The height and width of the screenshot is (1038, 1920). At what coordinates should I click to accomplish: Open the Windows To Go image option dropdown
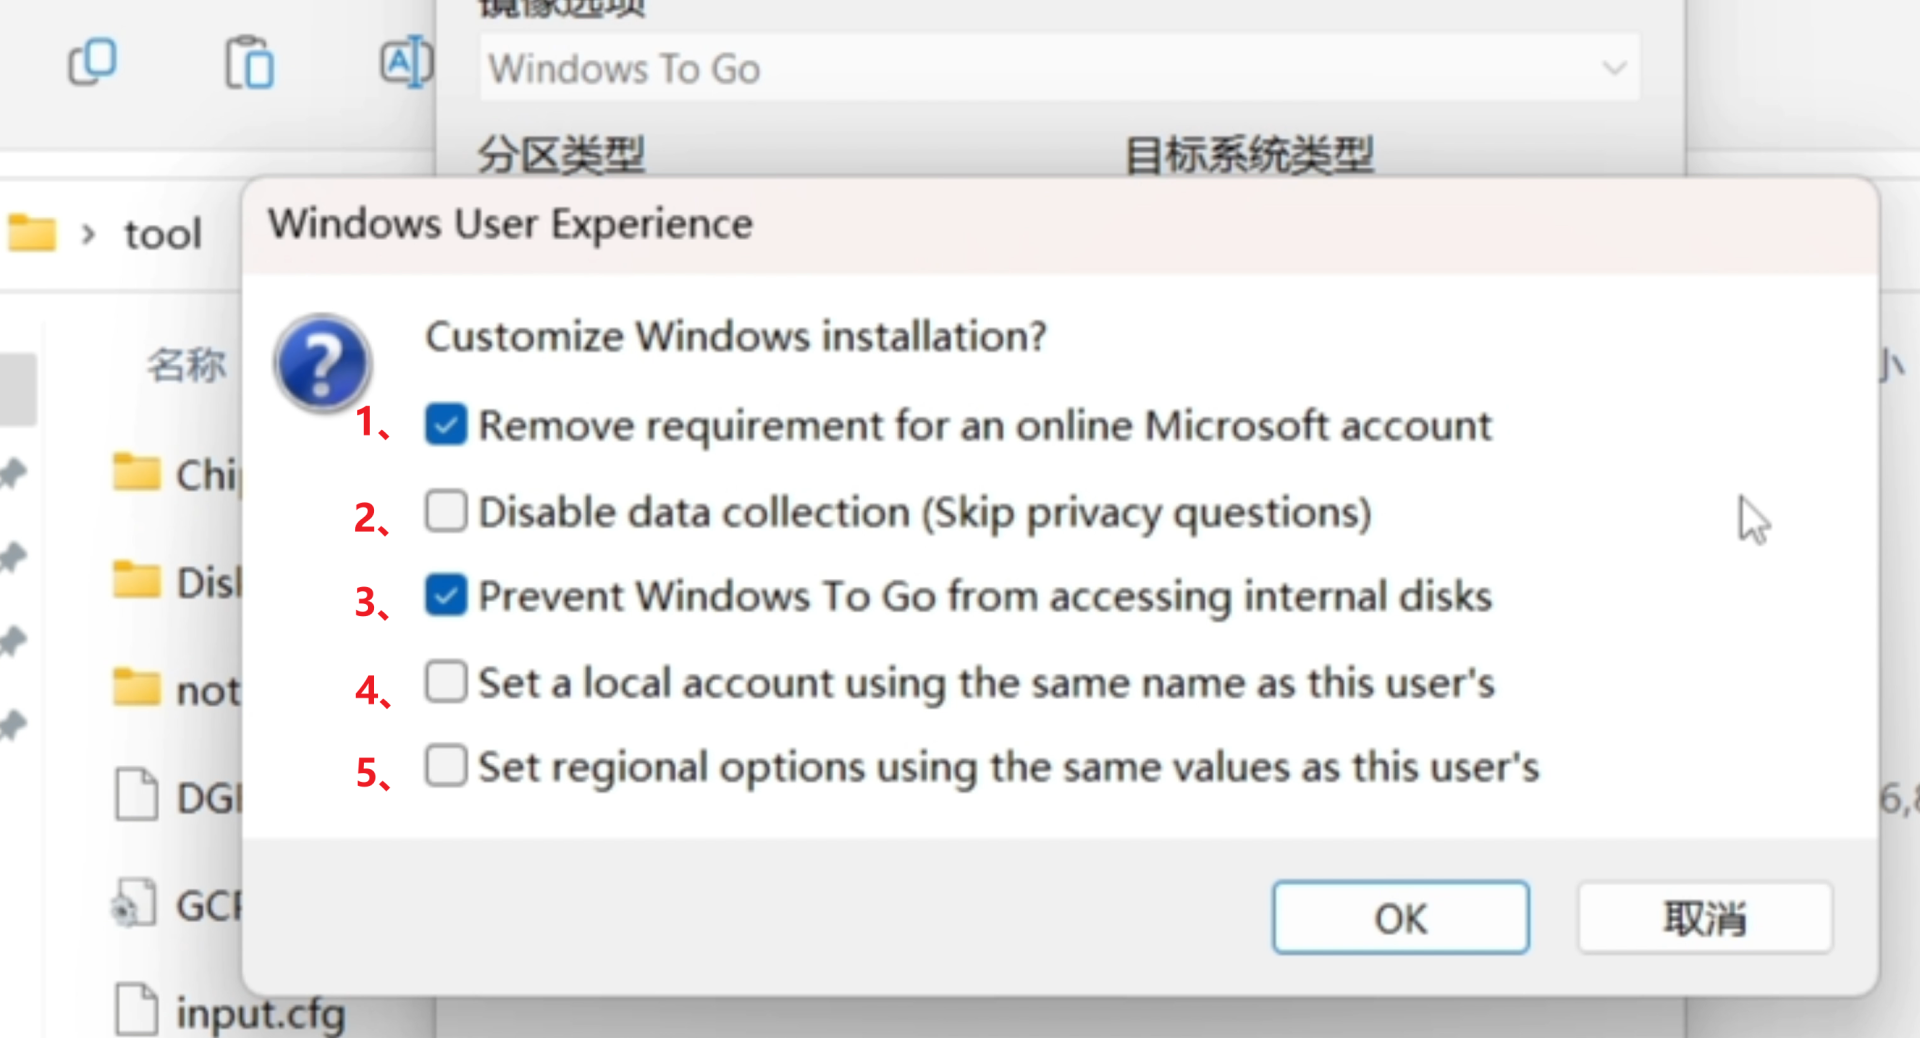(x=1059, y=68)
